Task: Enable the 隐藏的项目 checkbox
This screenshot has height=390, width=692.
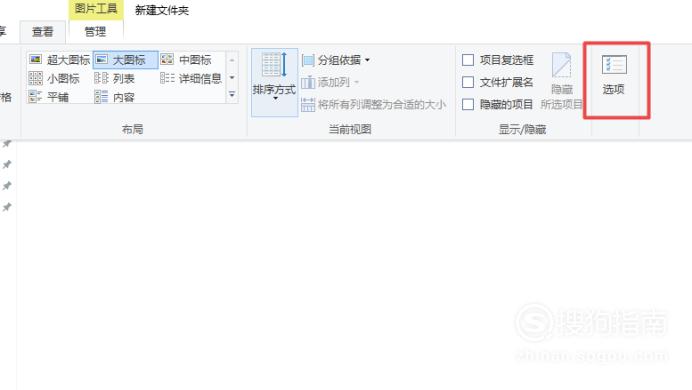Action: coord(468,105)
